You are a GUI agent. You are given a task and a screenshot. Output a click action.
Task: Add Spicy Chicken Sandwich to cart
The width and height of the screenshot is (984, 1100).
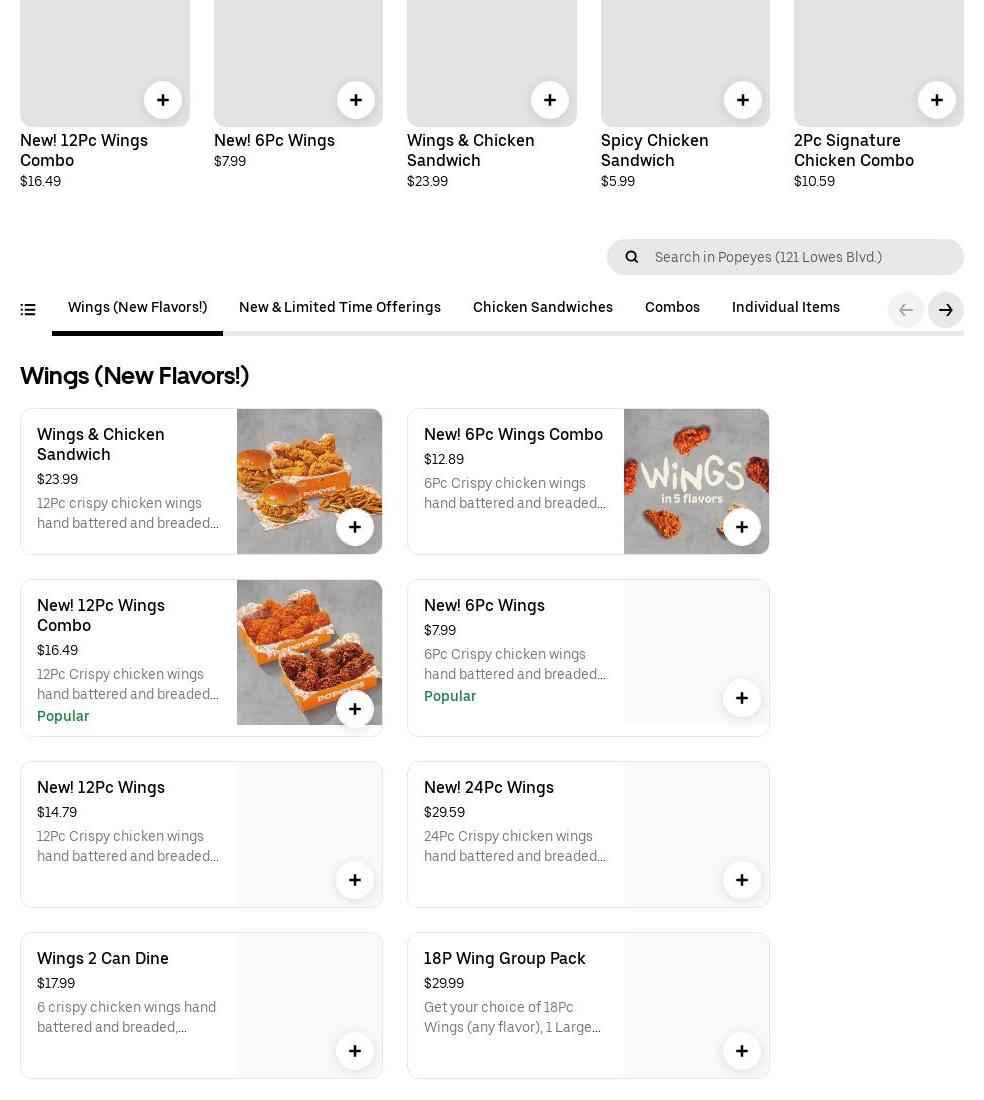743,100
